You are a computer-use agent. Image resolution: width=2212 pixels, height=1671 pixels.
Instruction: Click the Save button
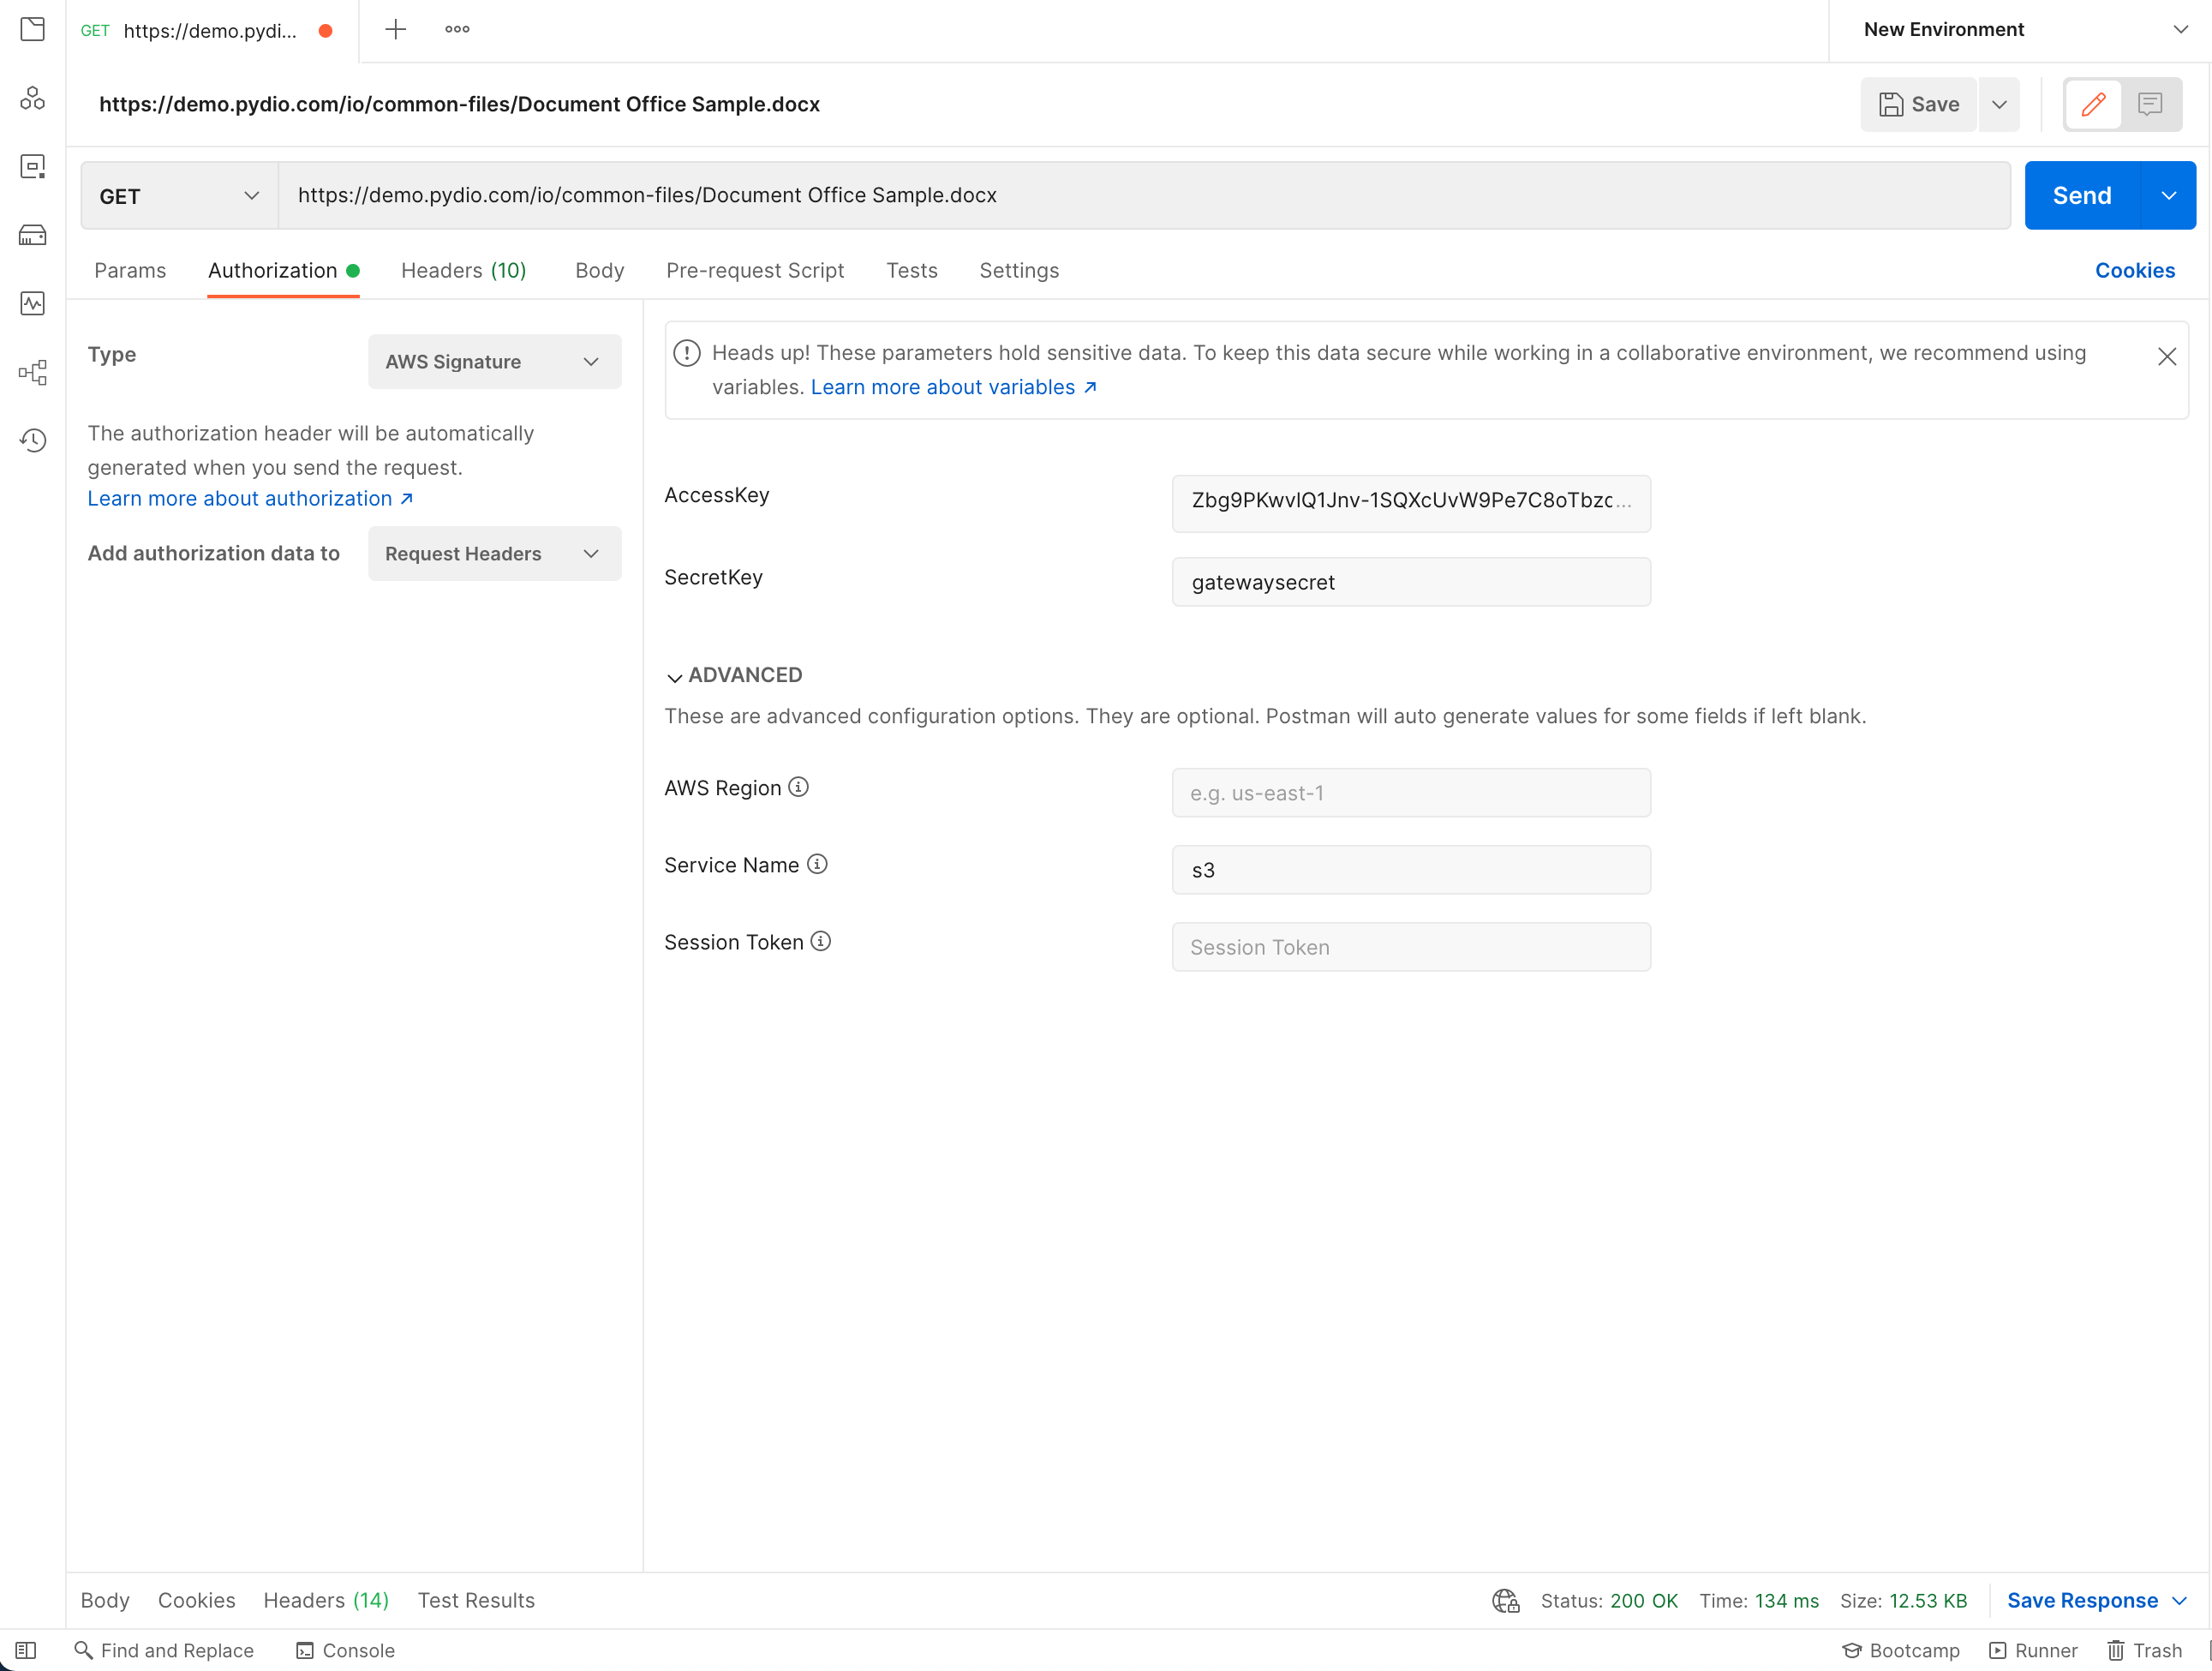[x=1918, y=104]
